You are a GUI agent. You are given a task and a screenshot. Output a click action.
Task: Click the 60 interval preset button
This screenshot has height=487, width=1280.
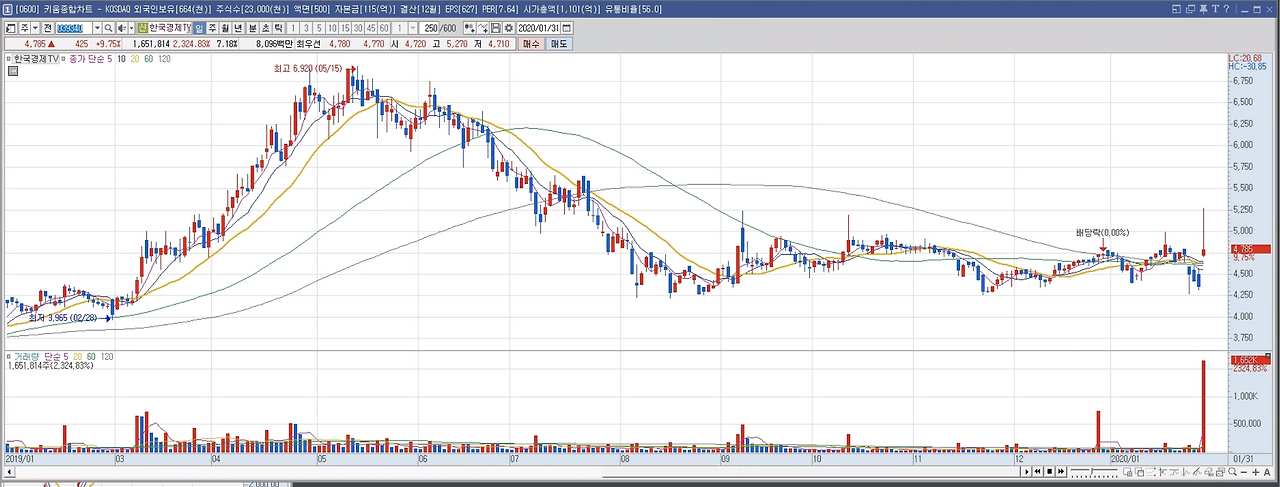[383, 28]
